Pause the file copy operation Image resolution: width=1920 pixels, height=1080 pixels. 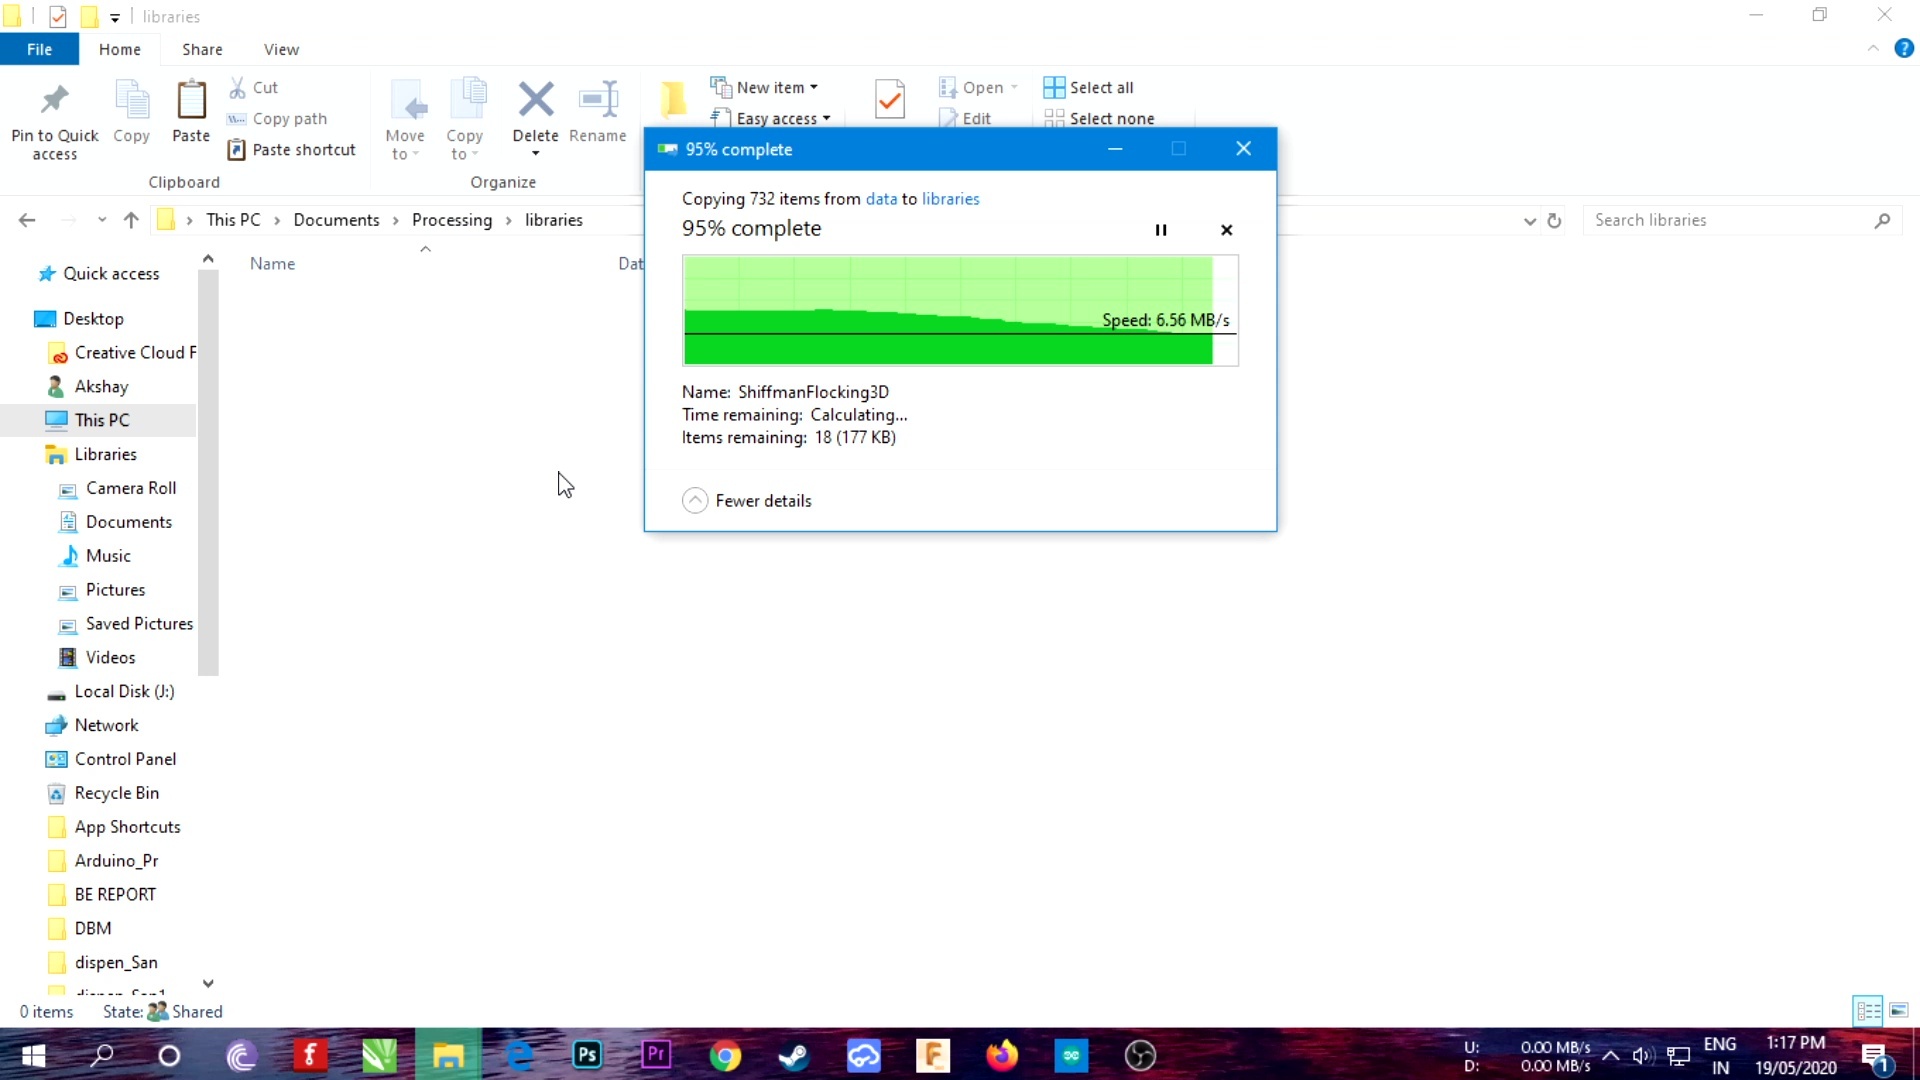click(x=1161, y=230)
